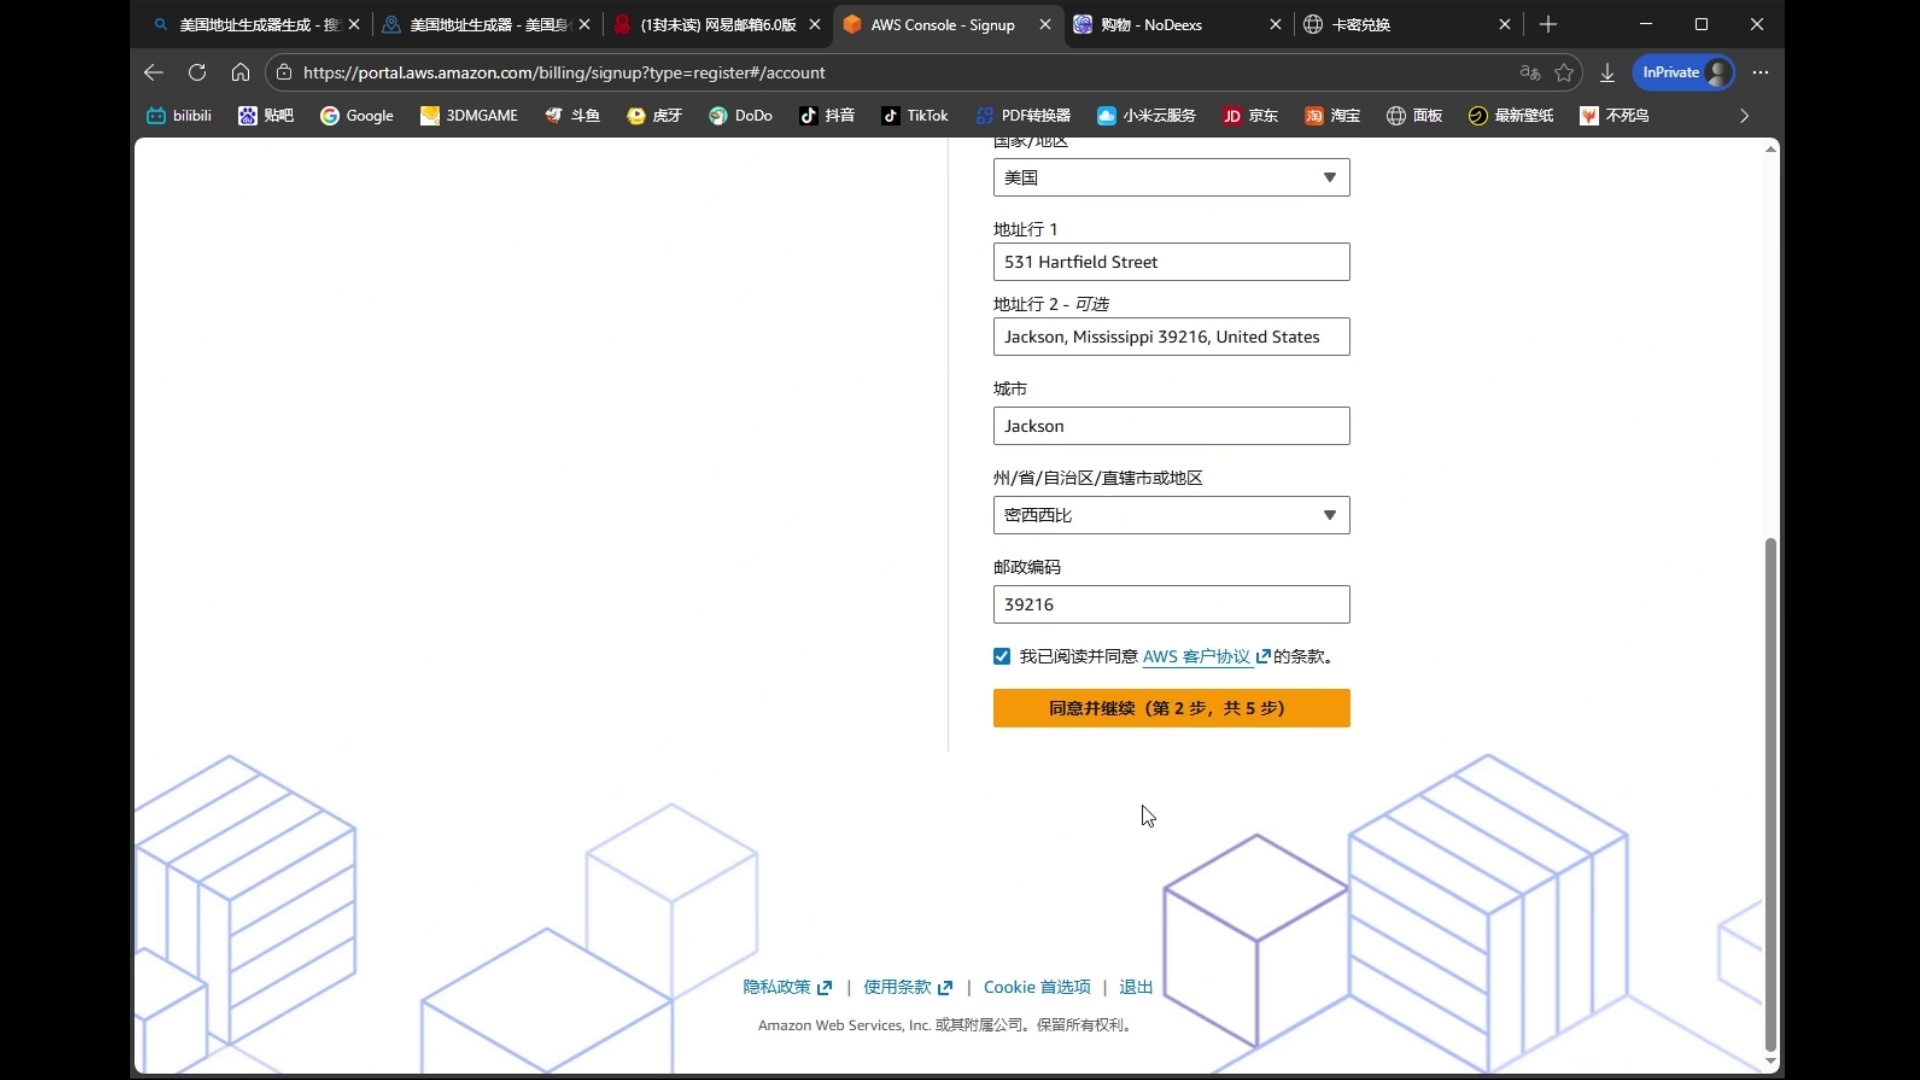The image size is (1920, 1080).
Task: Click the browser refresh icon
Action: (197, 72)
